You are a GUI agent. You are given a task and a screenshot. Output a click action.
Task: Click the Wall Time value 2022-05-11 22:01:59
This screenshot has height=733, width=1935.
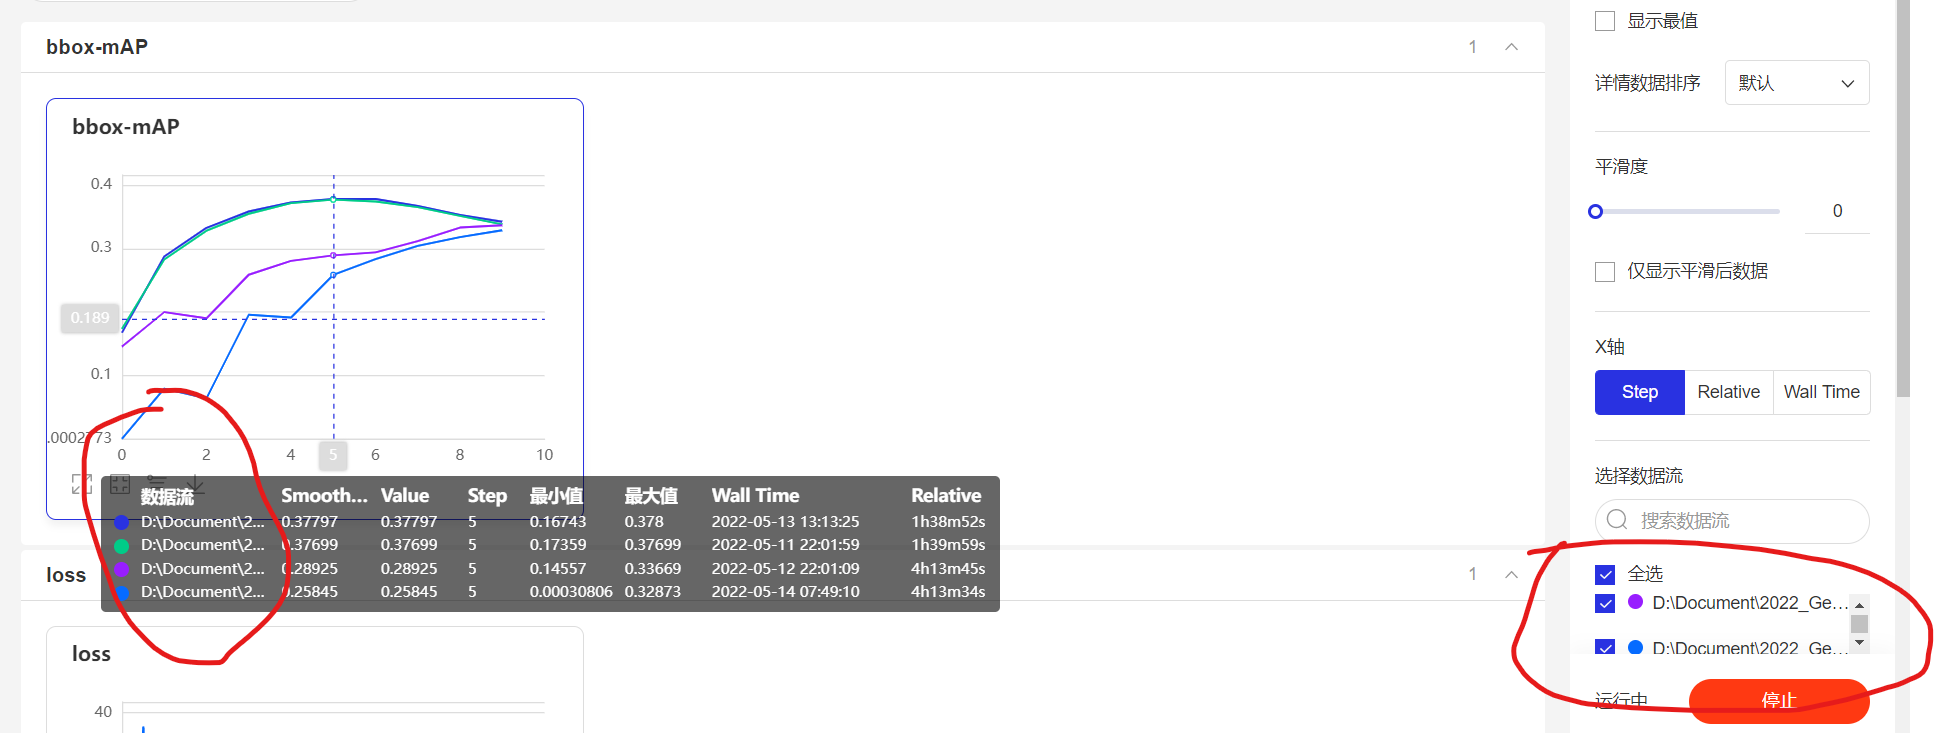(x=785, y=545)
